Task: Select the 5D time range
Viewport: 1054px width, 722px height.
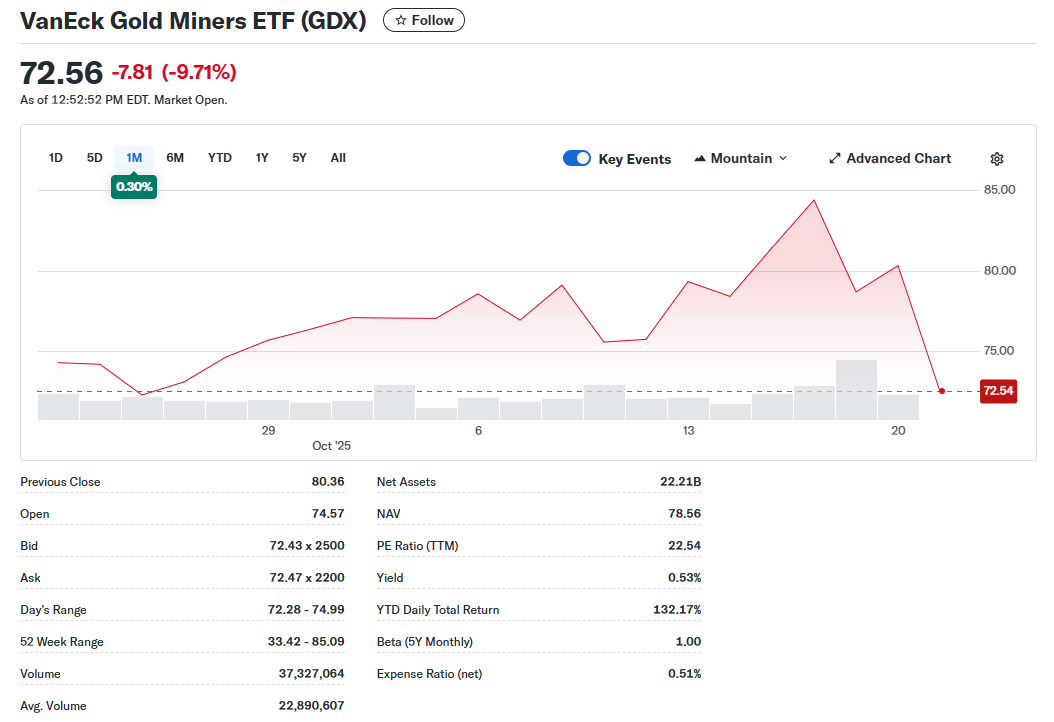Action: [x=95, y=158]
